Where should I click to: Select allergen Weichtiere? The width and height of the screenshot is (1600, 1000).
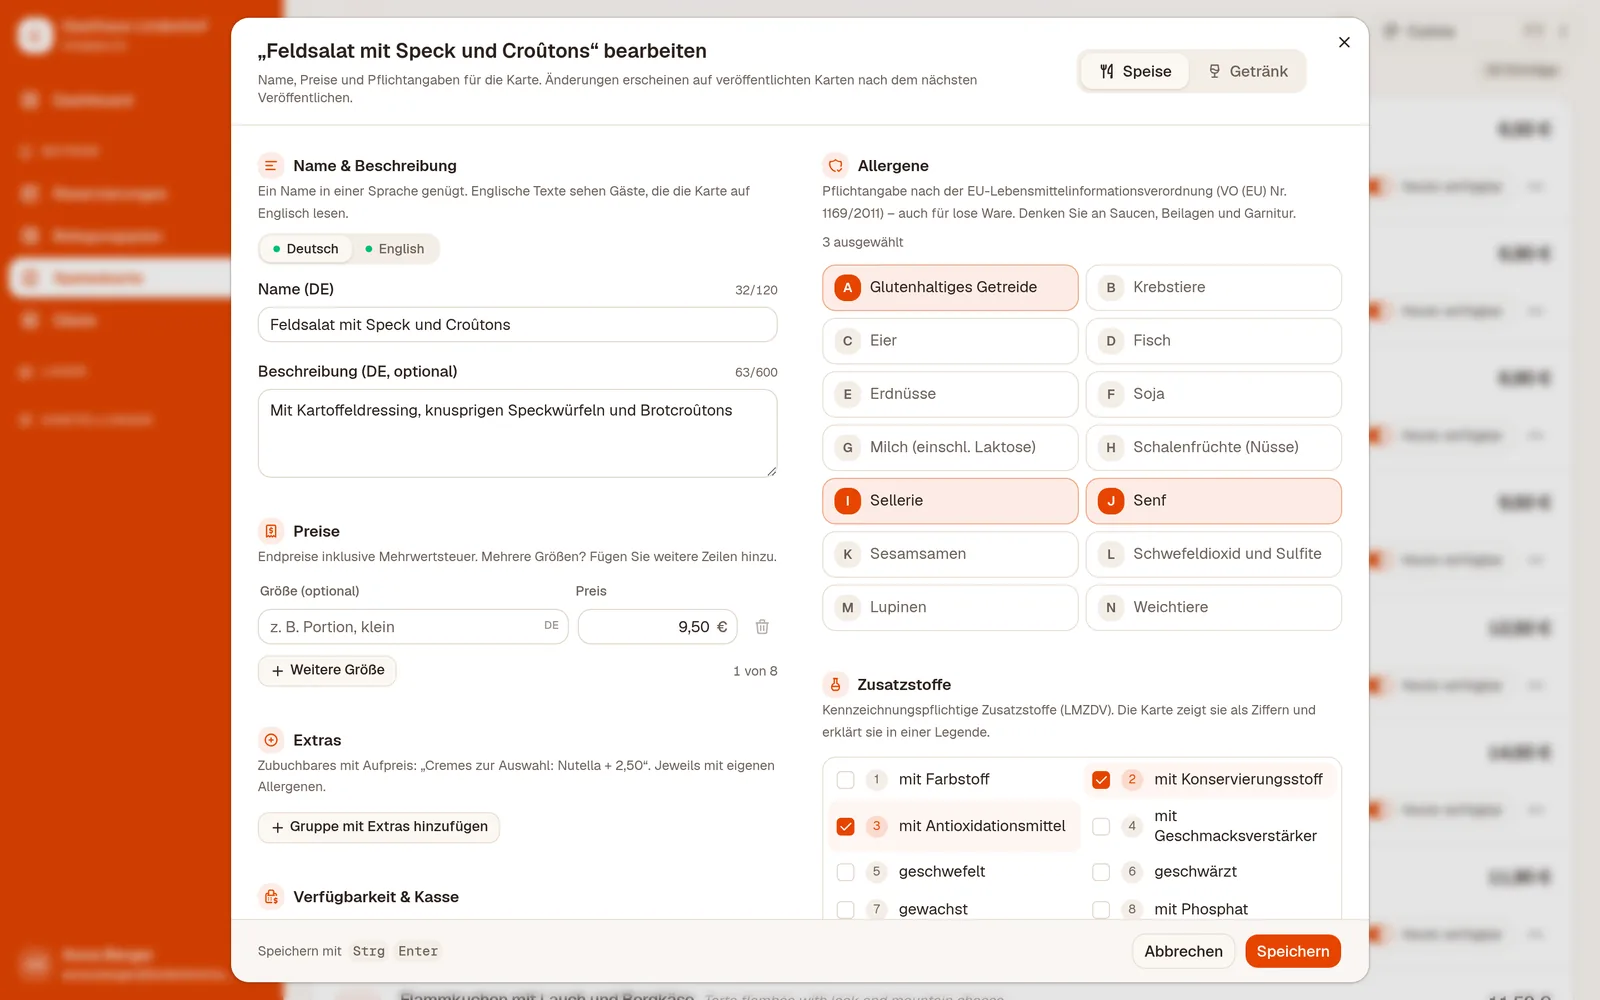point(1213,608)
